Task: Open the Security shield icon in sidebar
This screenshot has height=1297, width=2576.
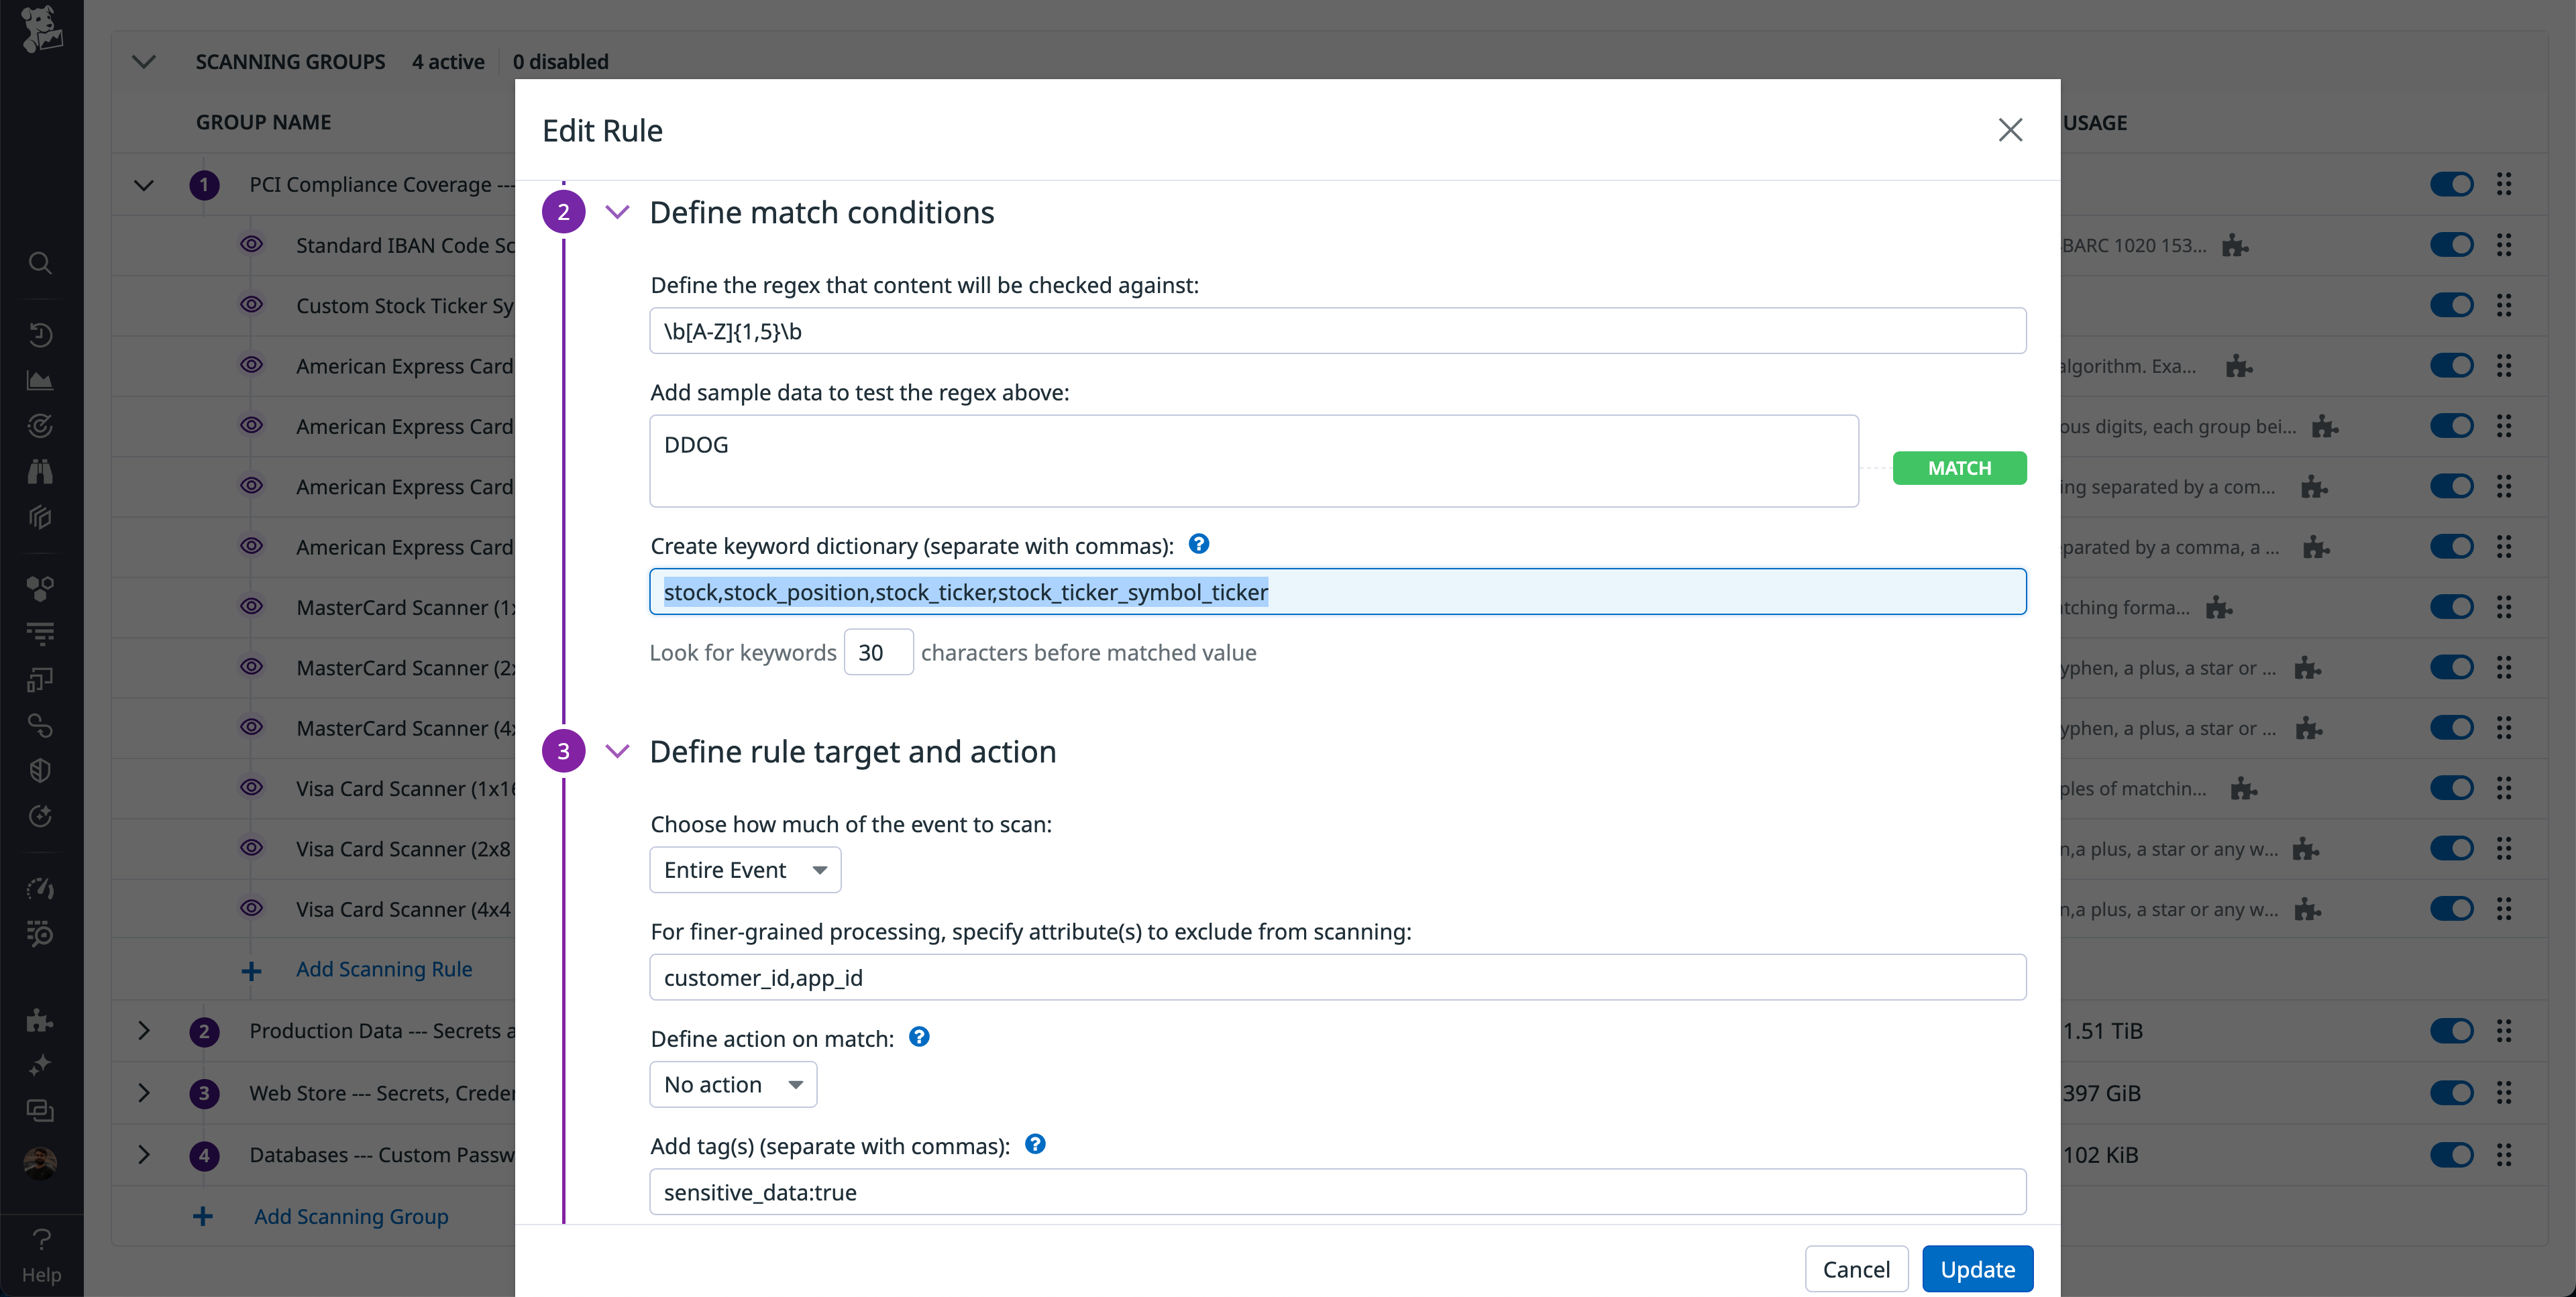Action: [40, 769]
